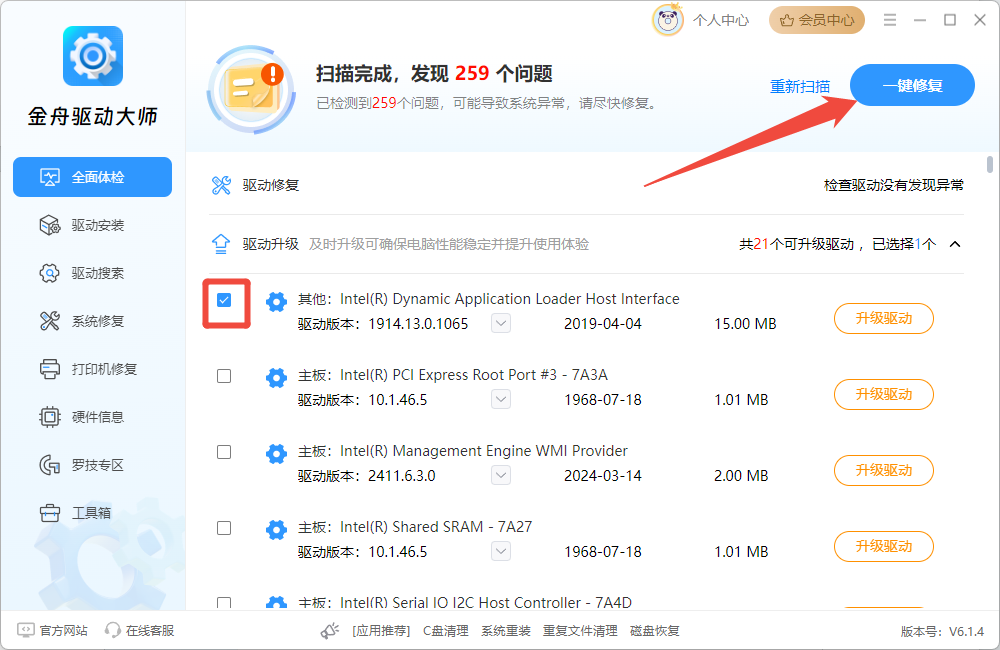Click gear icon of Shared SRAM driver
Viewport: 1000px width, 650px height.
(x=276, y=529)
